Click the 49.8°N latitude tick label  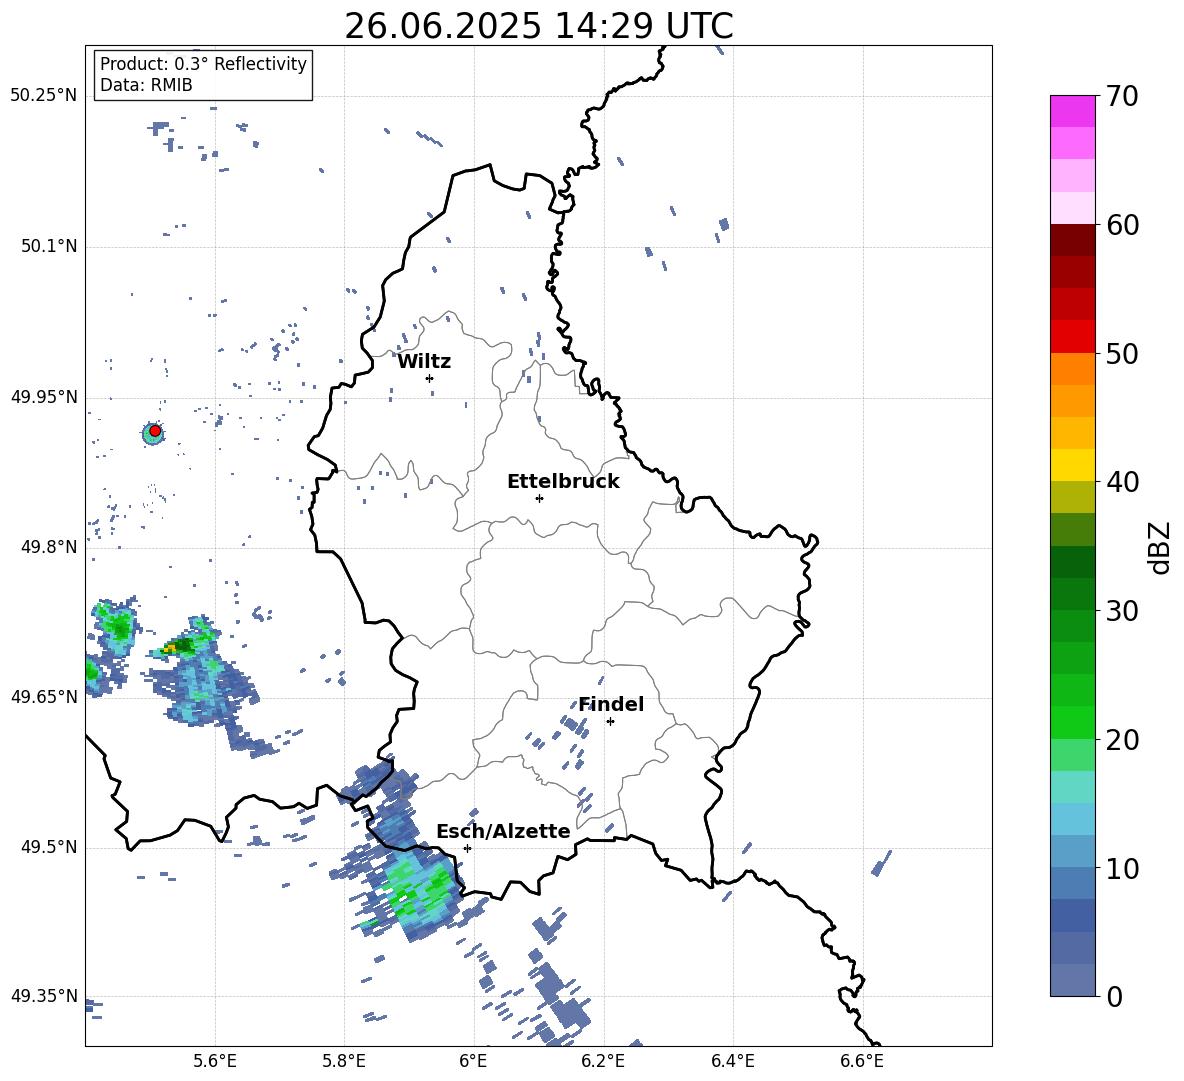pos(48,547)
